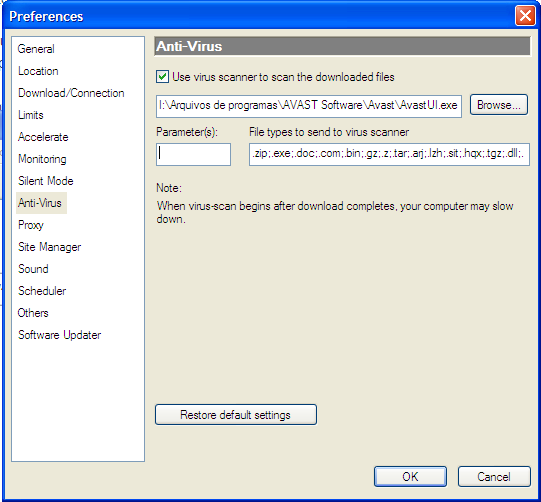
Task: Switch to Silent Mode settings
Action: click(x=46, y=181)
